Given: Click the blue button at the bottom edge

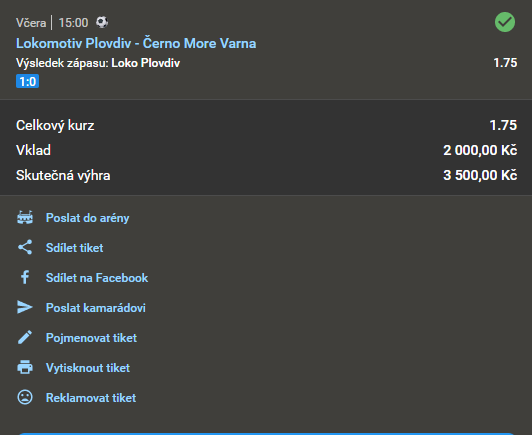Looking at the screenshot, I should click(266, 434).
